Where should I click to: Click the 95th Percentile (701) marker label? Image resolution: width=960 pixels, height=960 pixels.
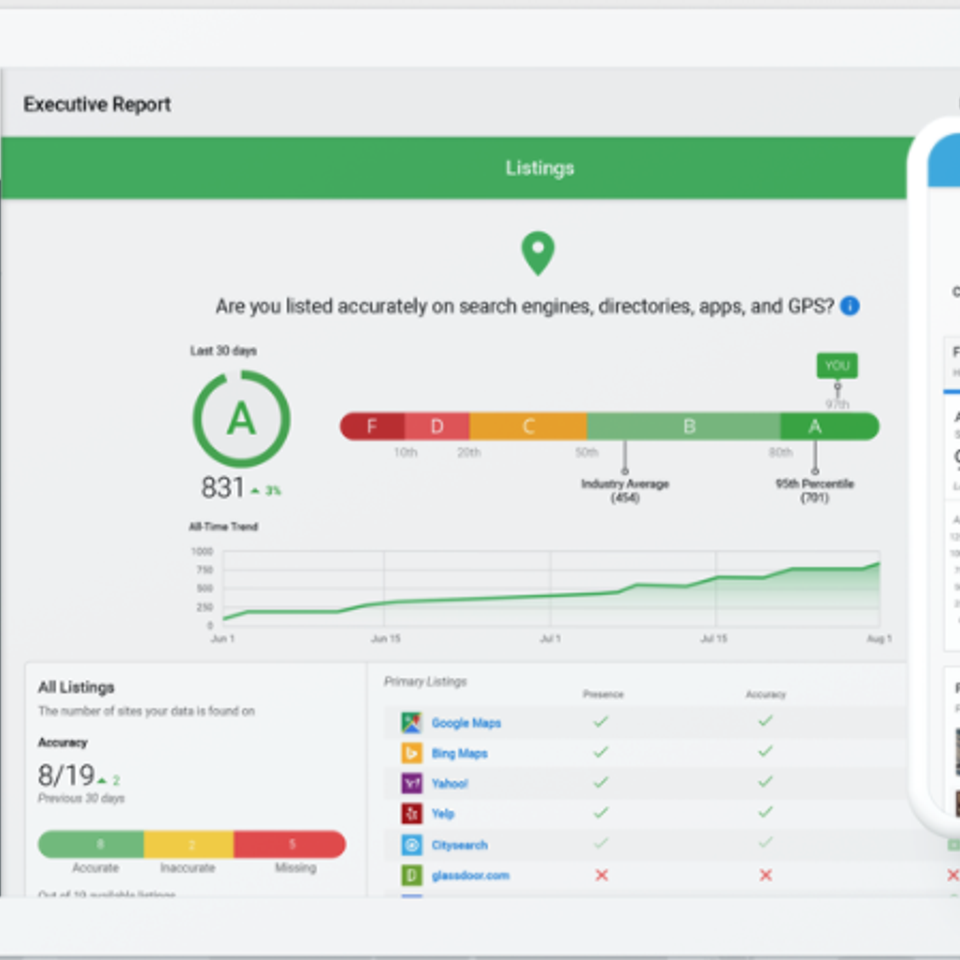pos(815,490)
